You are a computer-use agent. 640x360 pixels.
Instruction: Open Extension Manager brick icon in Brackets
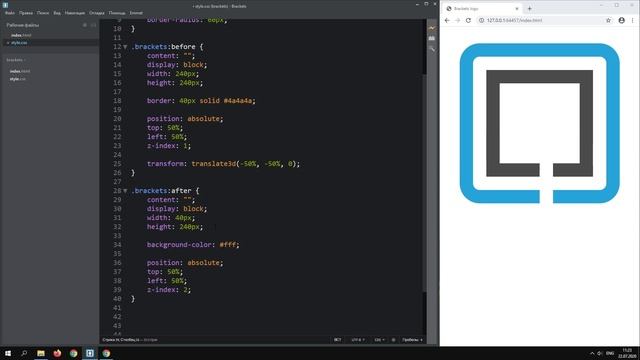coord(432,38)
